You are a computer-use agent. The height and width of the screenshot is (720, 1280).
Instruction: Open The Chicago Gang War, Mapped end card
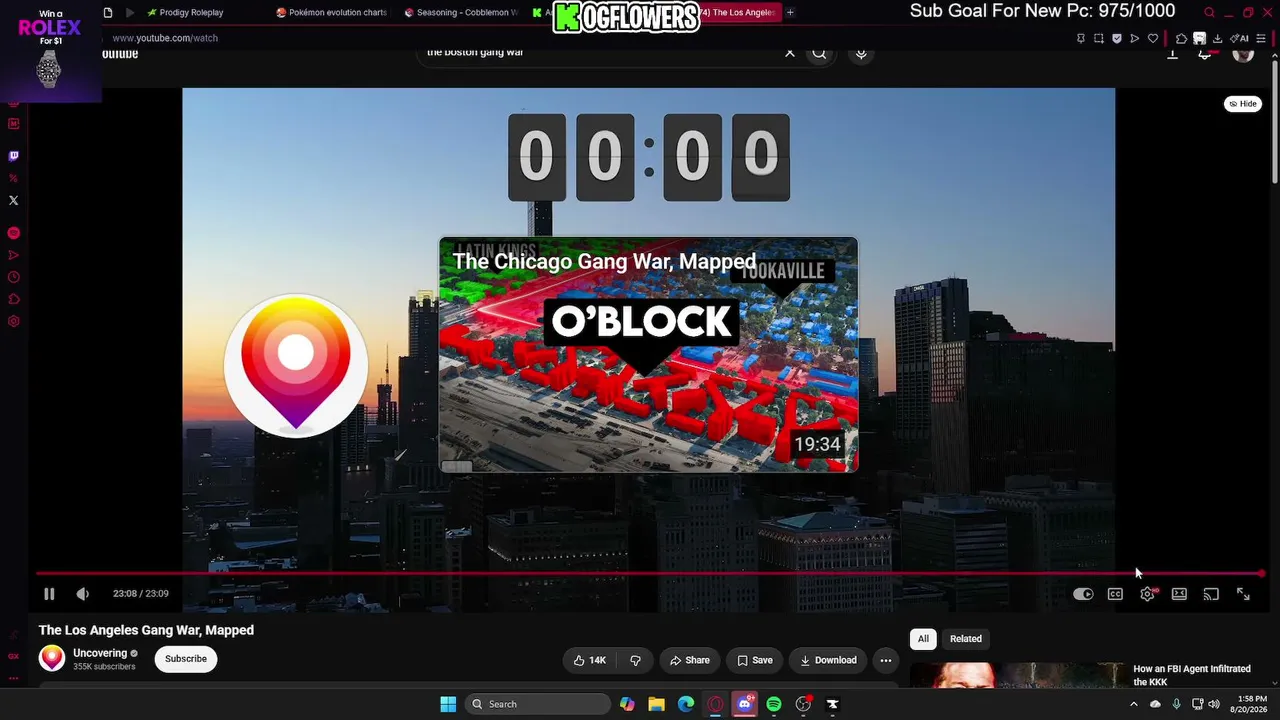coord(648,354)
